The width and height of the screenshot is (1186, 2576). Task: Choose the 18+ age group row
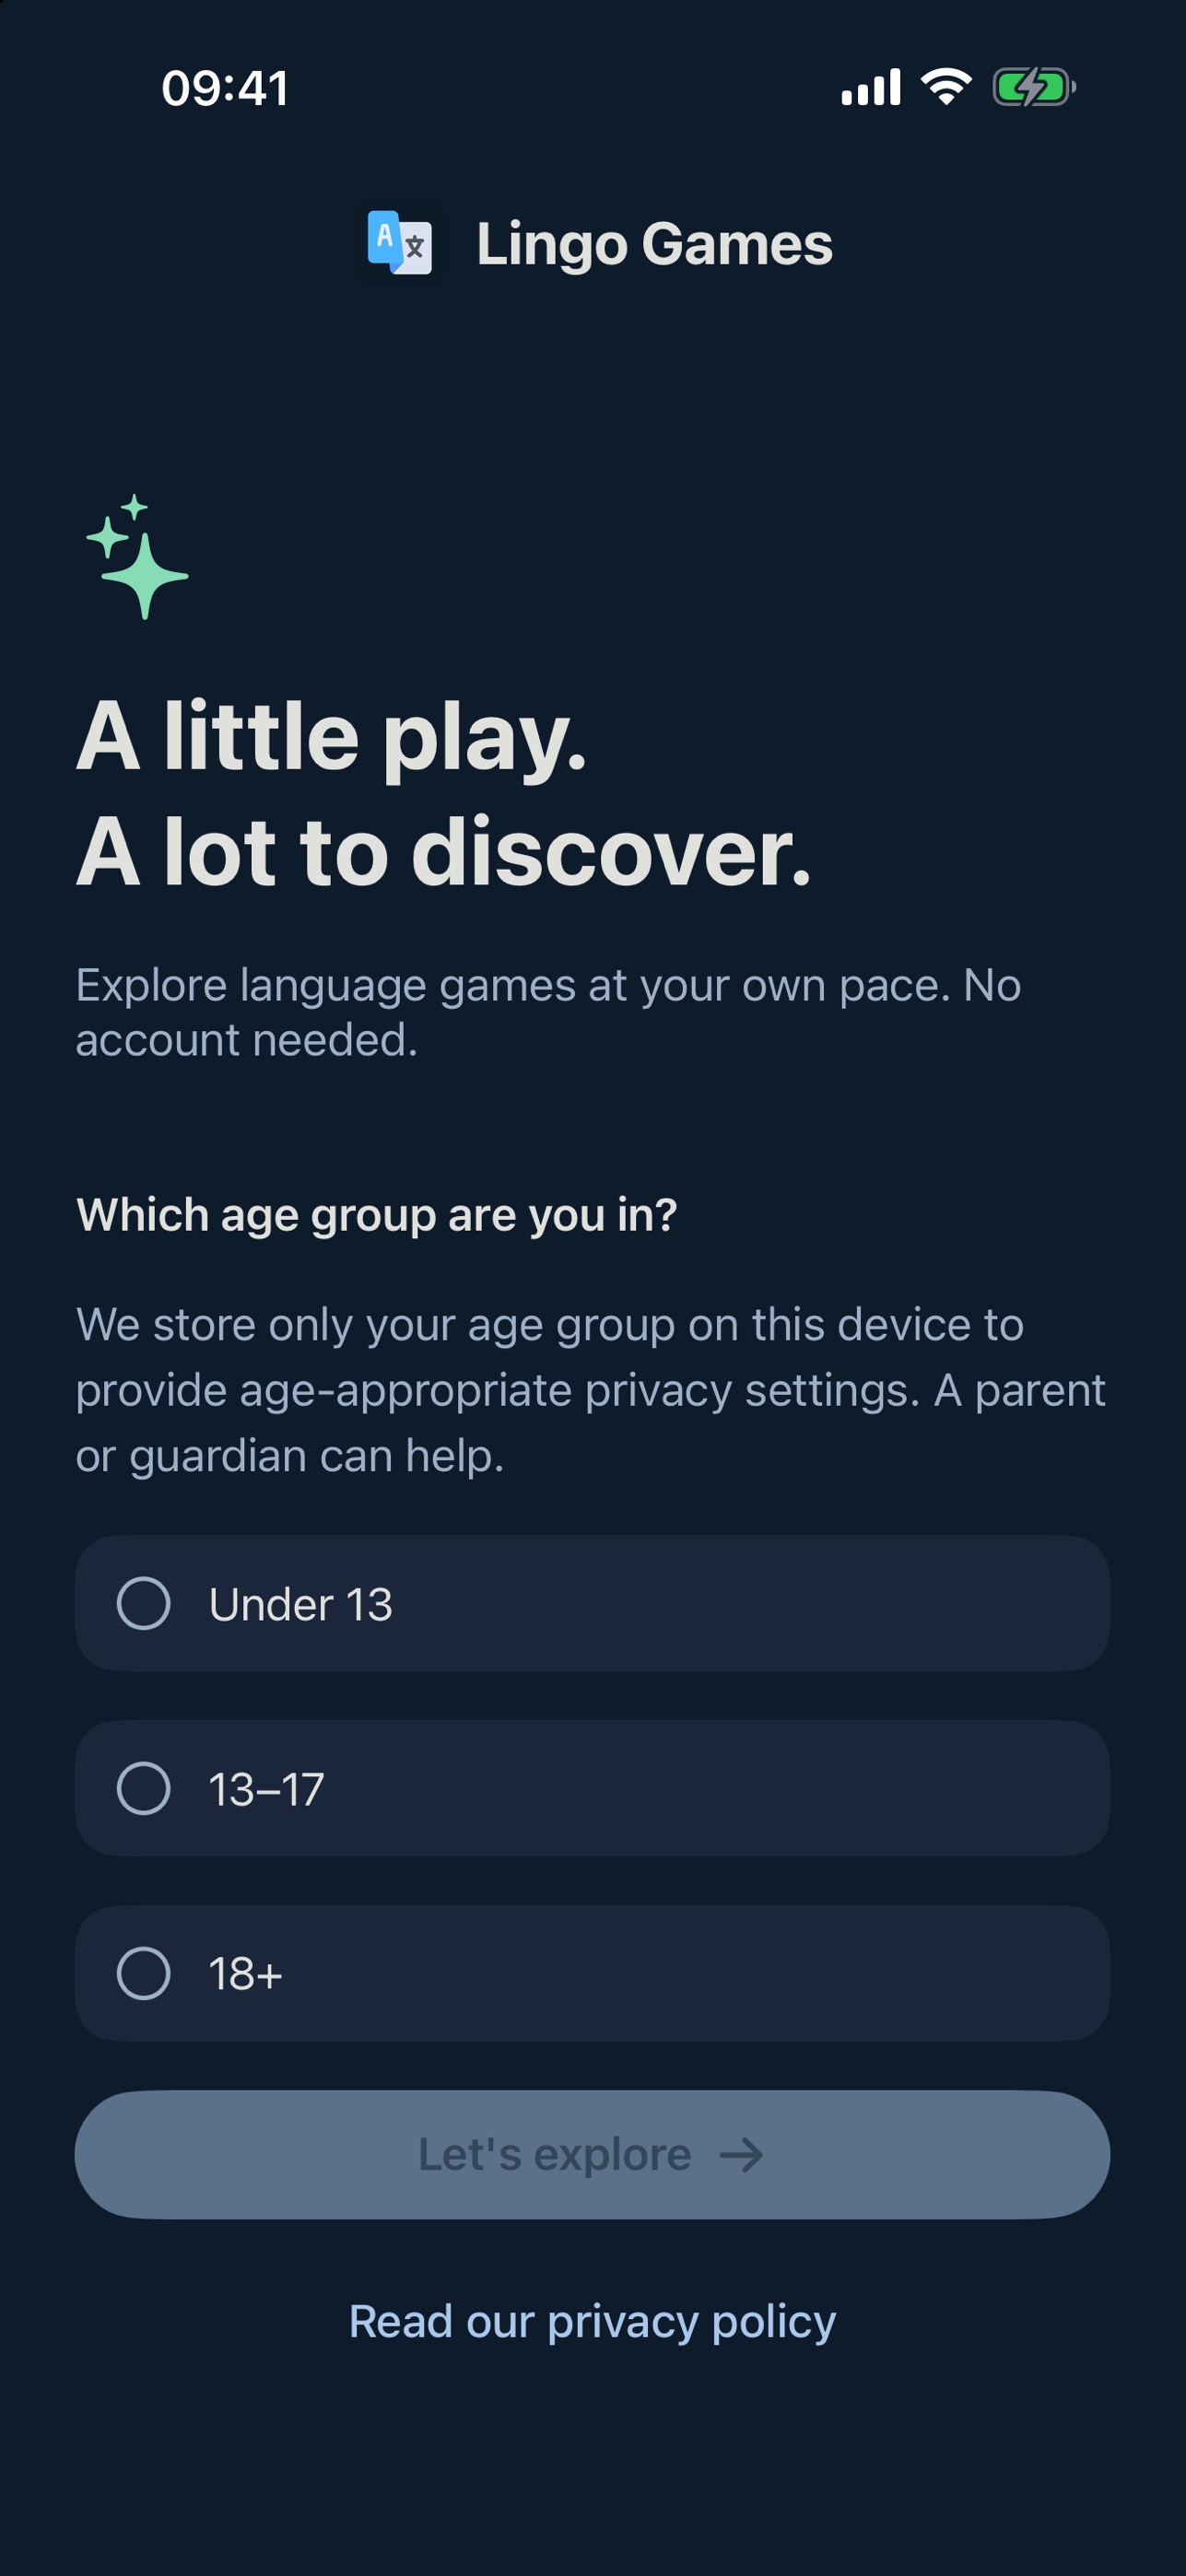tap(592, 1973)
